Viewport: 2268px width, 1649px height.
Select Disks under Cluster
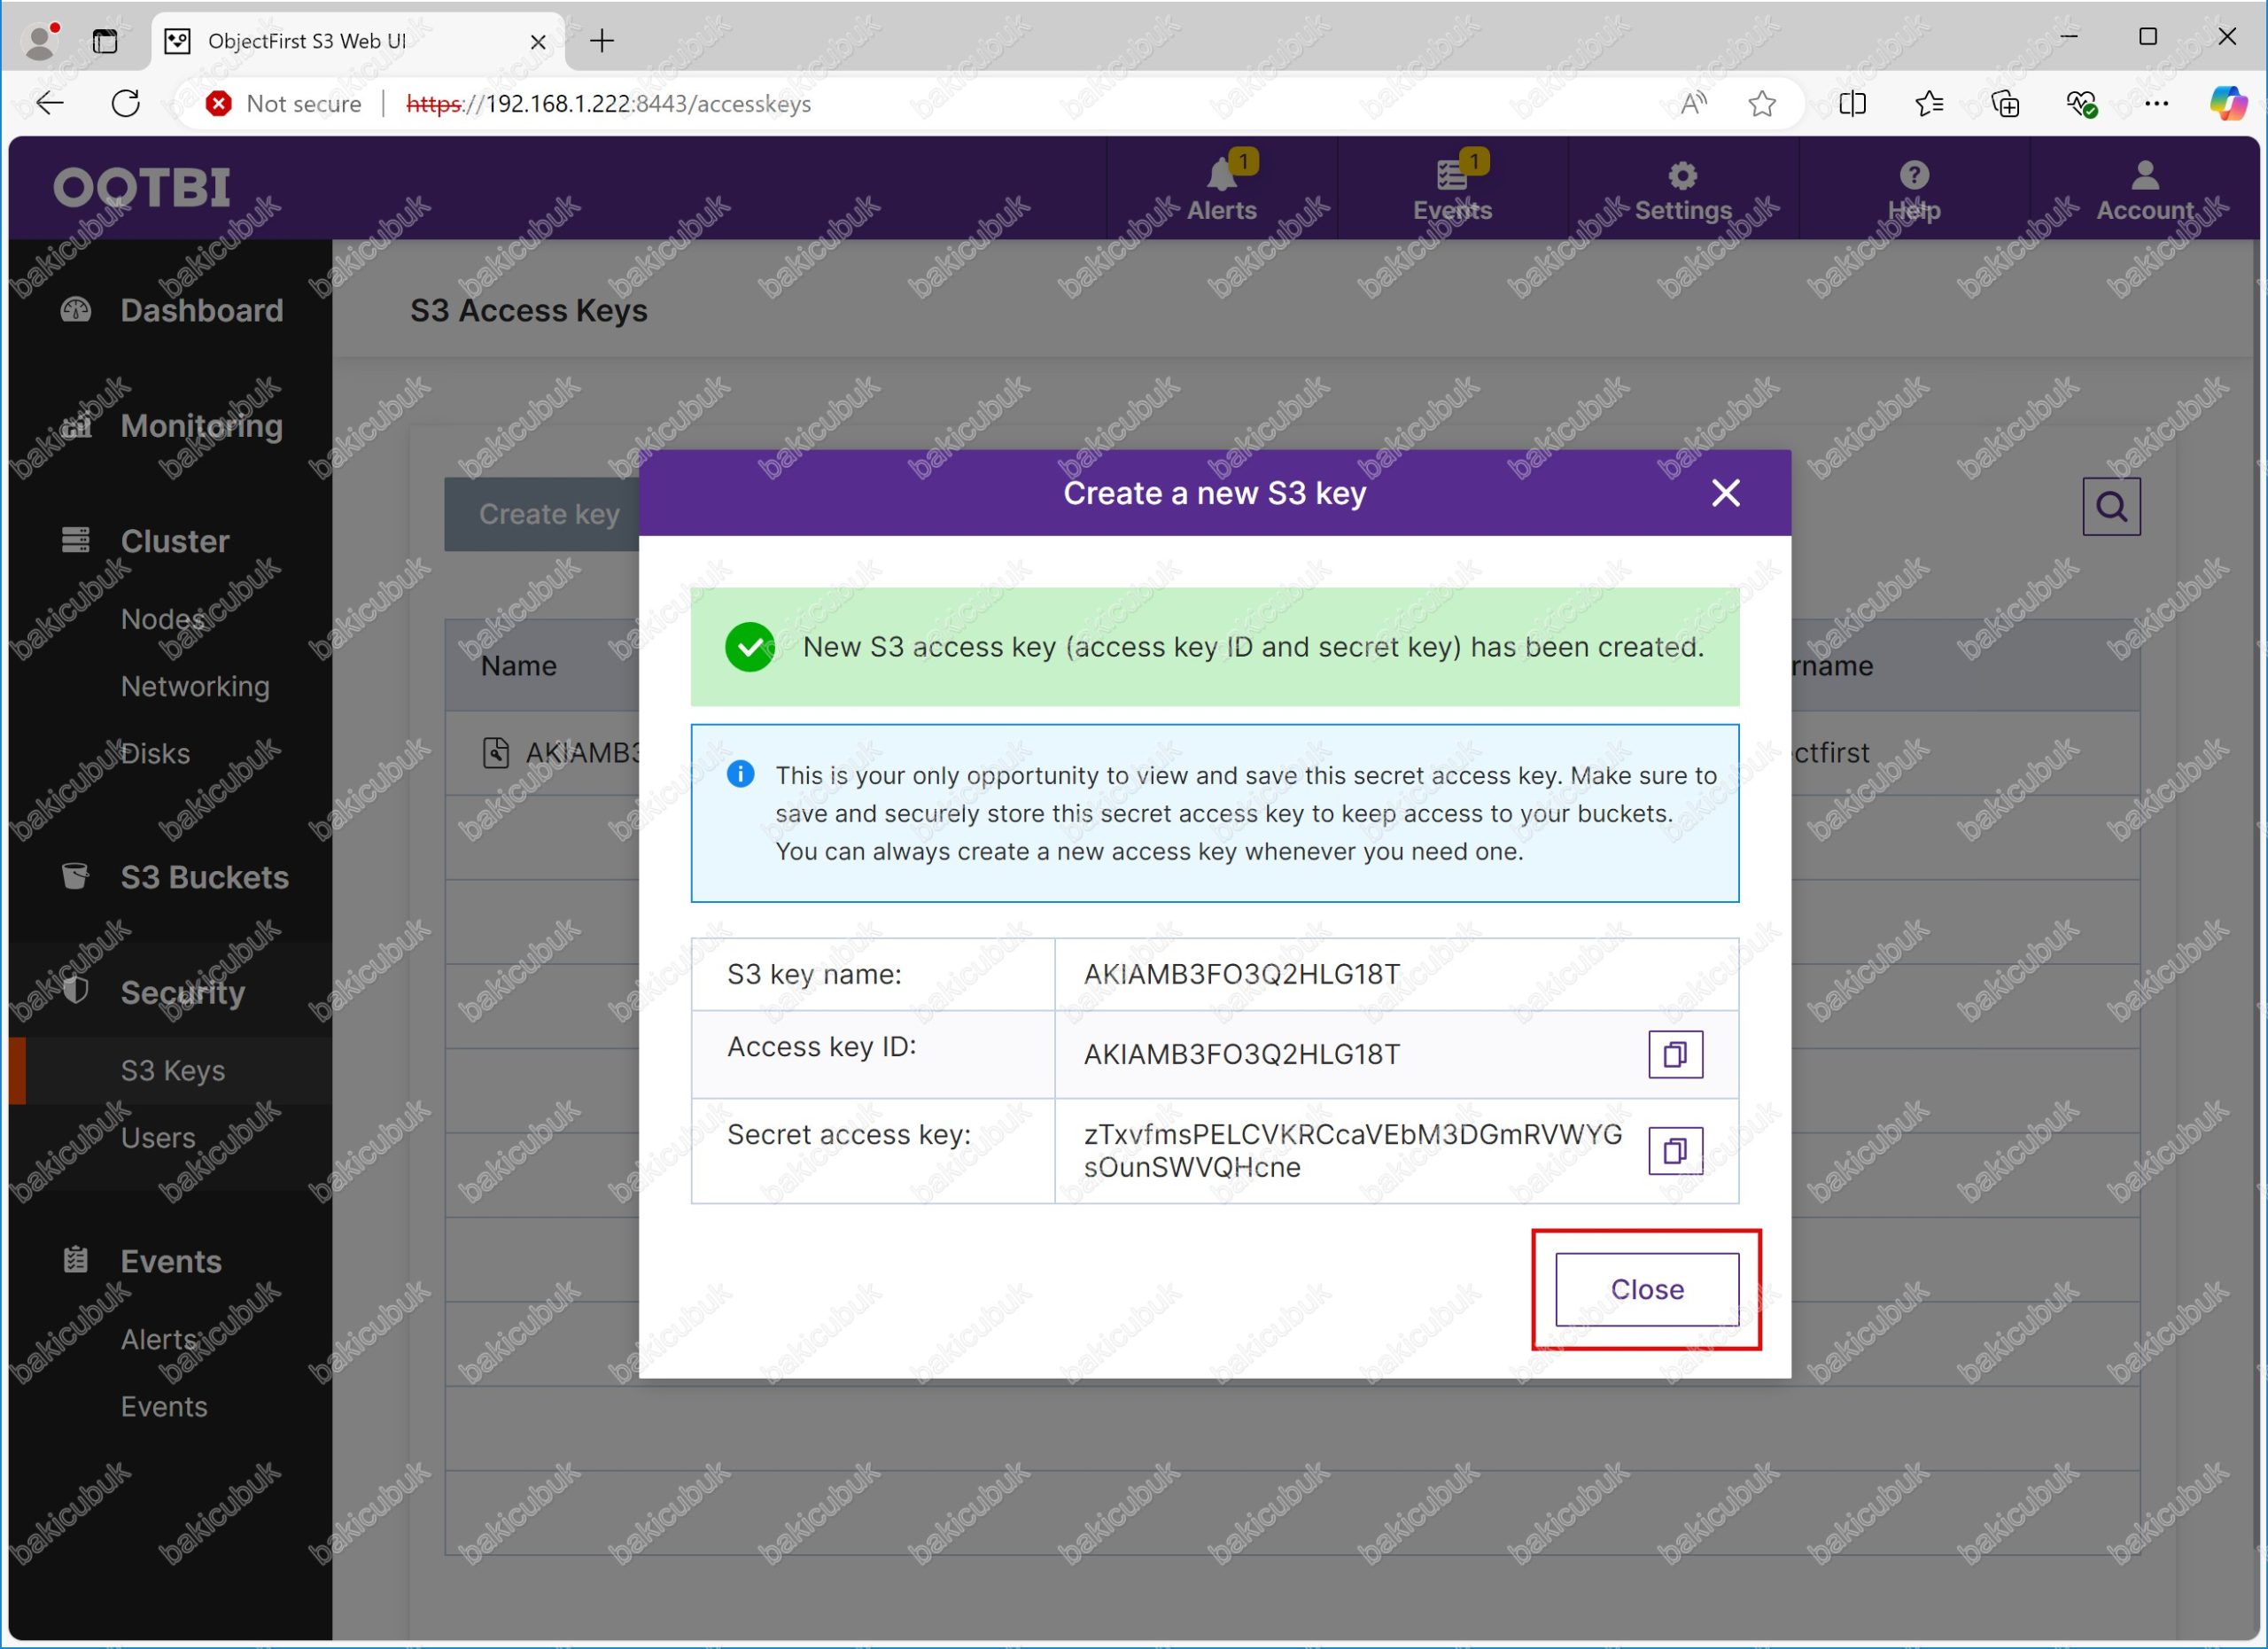[155, 753]
